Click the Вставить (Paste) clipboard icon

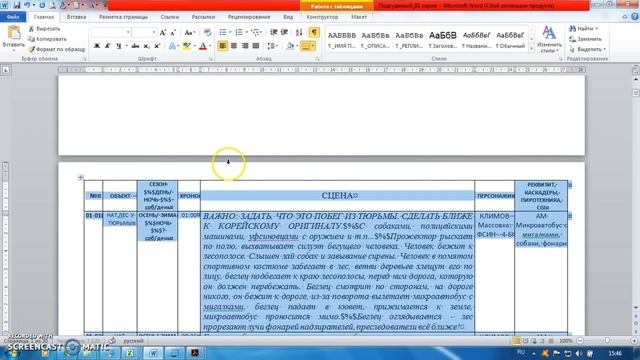13,33
